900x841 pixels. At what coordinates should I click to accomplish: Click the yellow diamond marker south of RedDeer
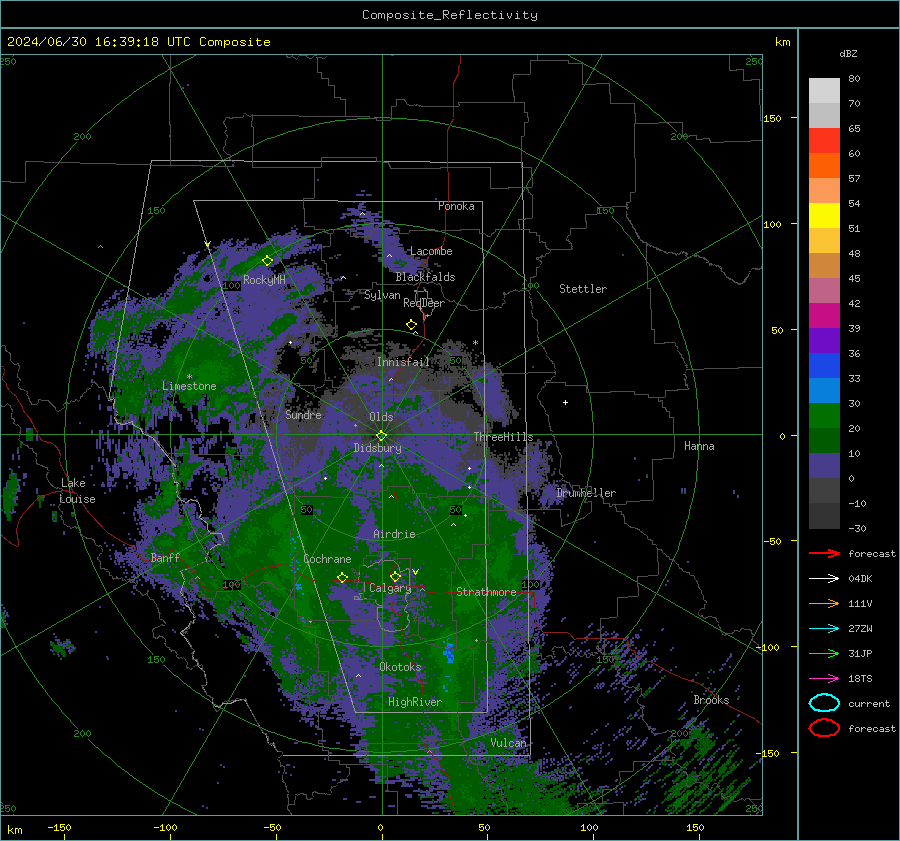[x=412, y=325]
